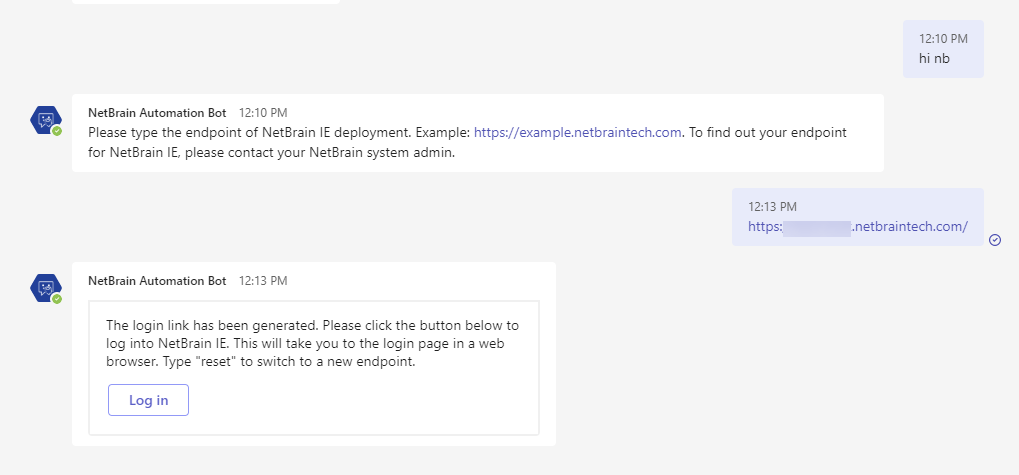Viewport: 1019px width, 475px height.
Task: Click the "Please type the endpoint" message text
Action: [x=280, y=132]
